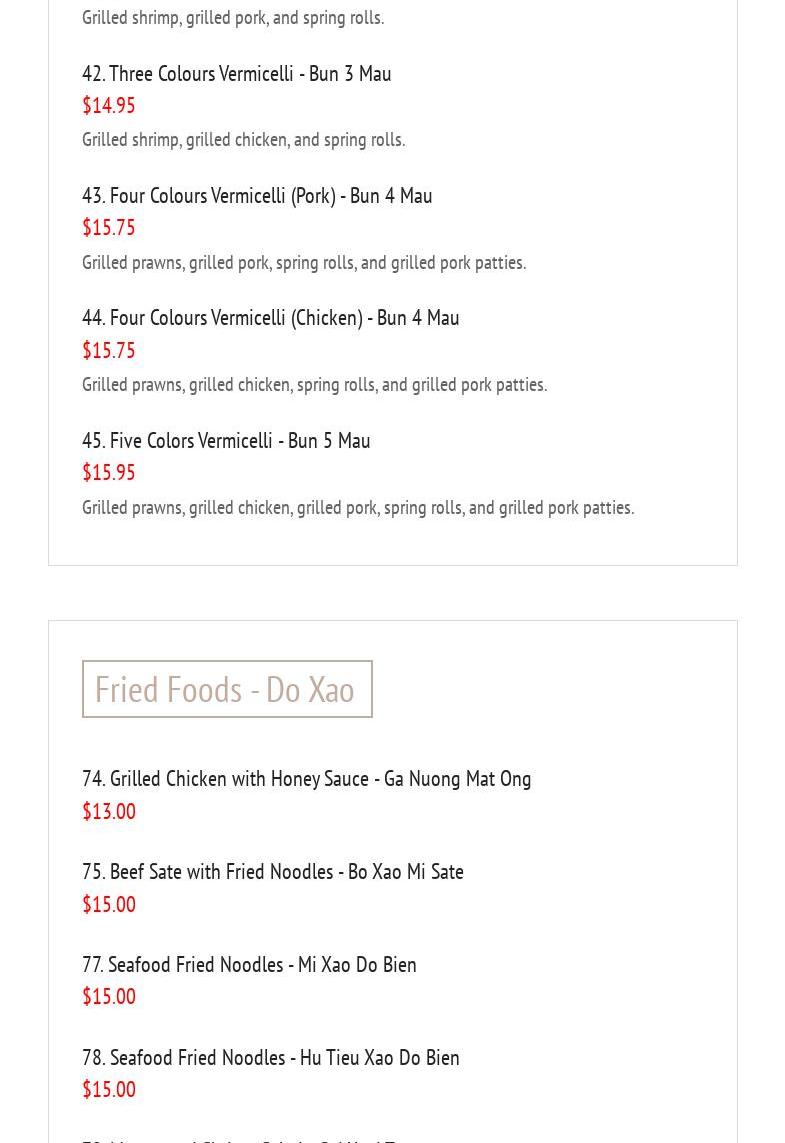Click the price under item 78
Screen dimensions: 785x1143
(x=108, y=1089)
